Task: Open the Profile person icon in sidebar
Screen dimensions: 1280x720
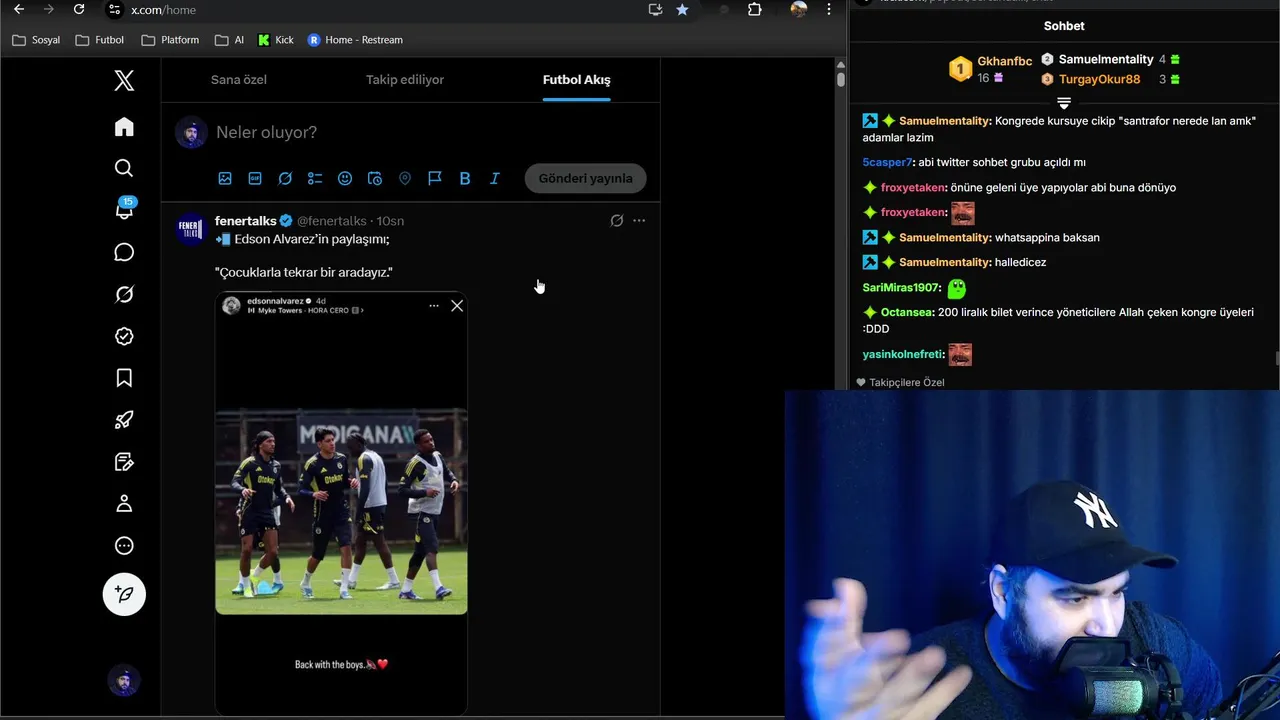Action: (x=124, y=504)
